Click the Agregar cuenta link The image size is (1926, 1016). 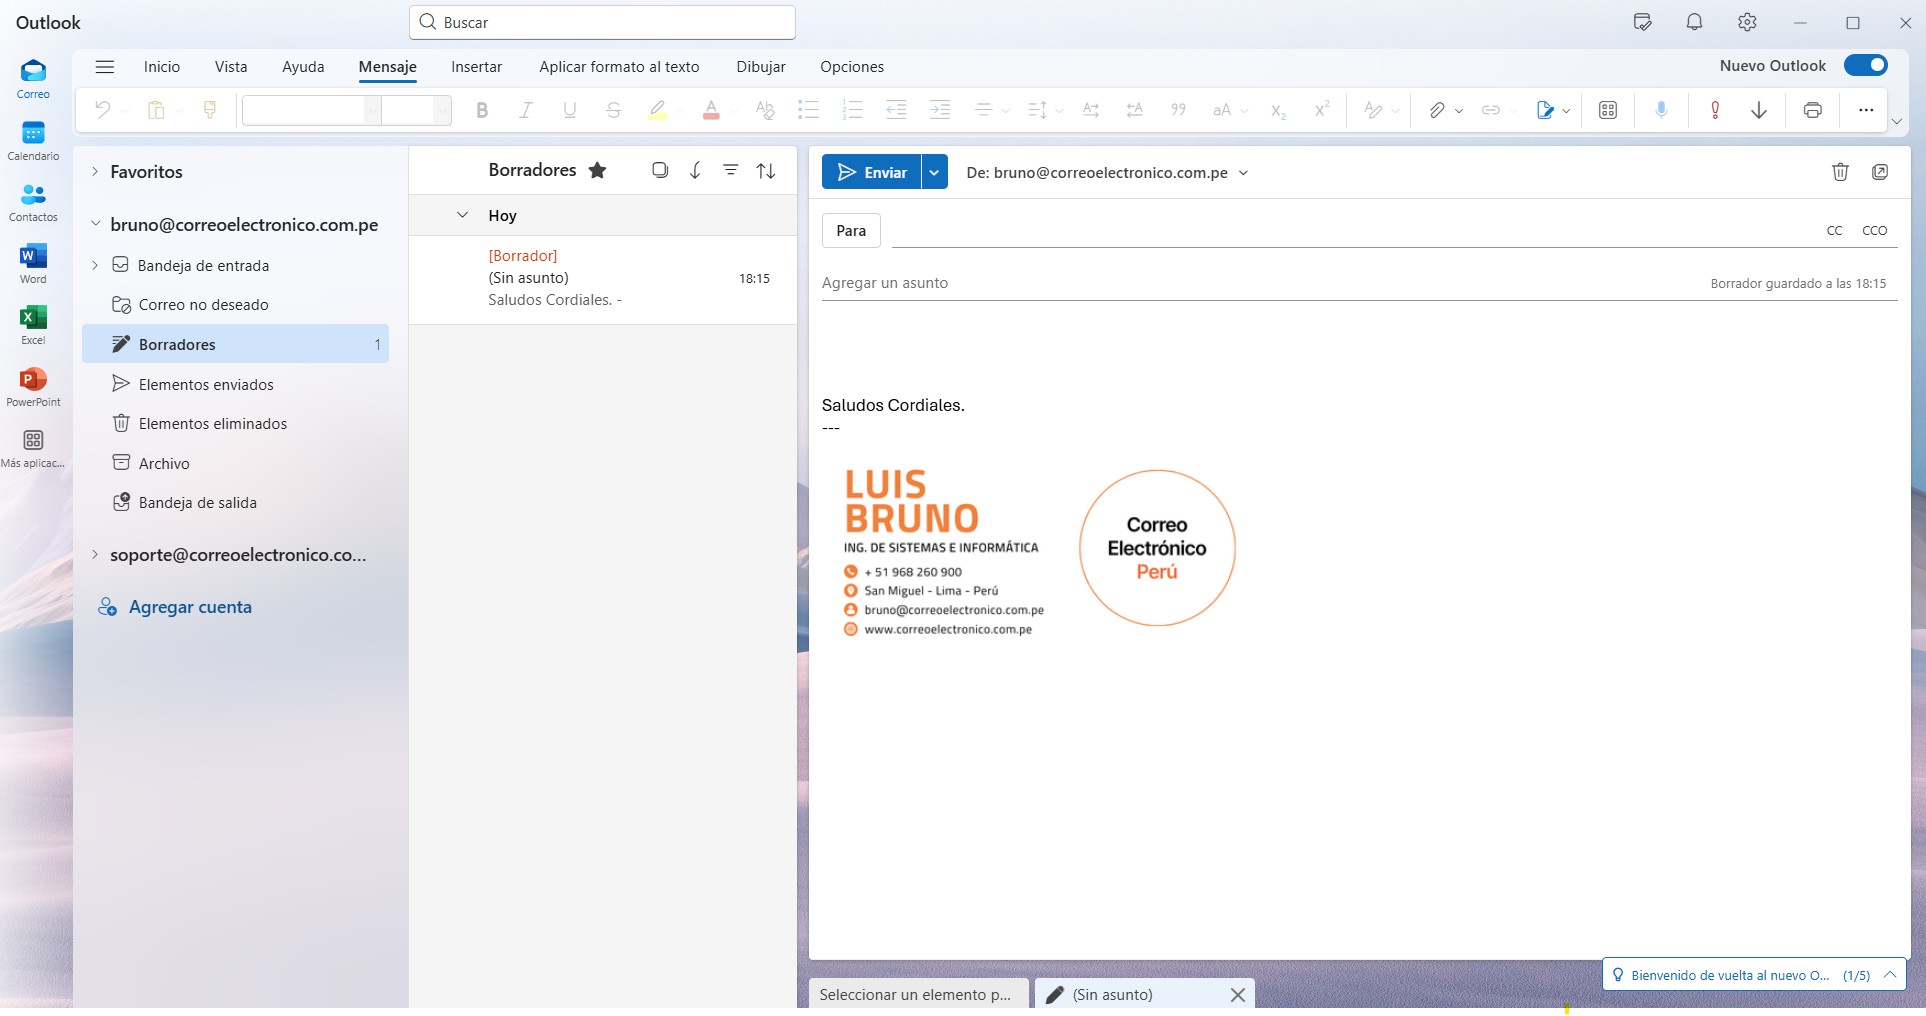click(190, 607)
